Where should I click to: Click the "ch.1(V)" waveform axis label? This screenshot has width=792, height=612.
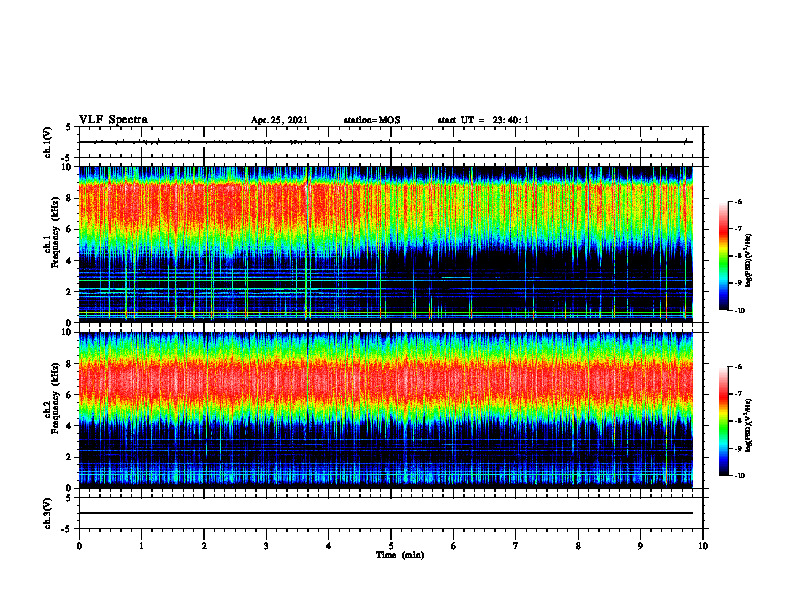[48, 142]
